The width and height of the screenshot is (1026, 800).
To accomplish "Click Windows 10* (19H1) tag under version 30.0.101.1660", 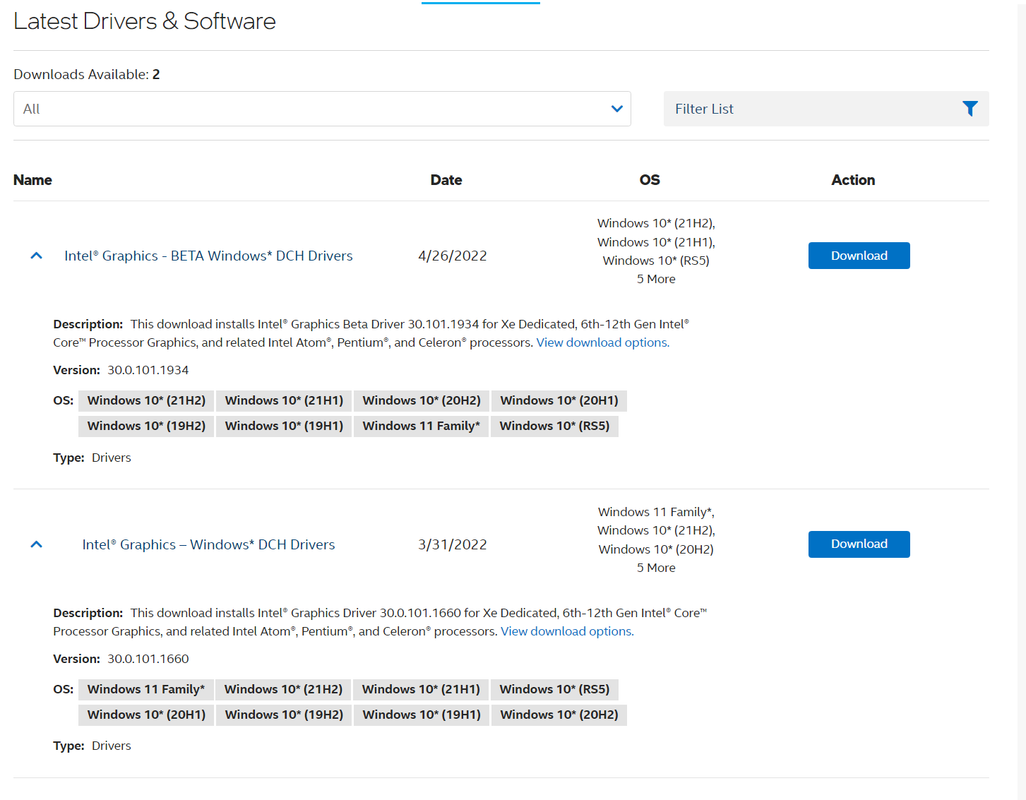I will coord(421,714).
